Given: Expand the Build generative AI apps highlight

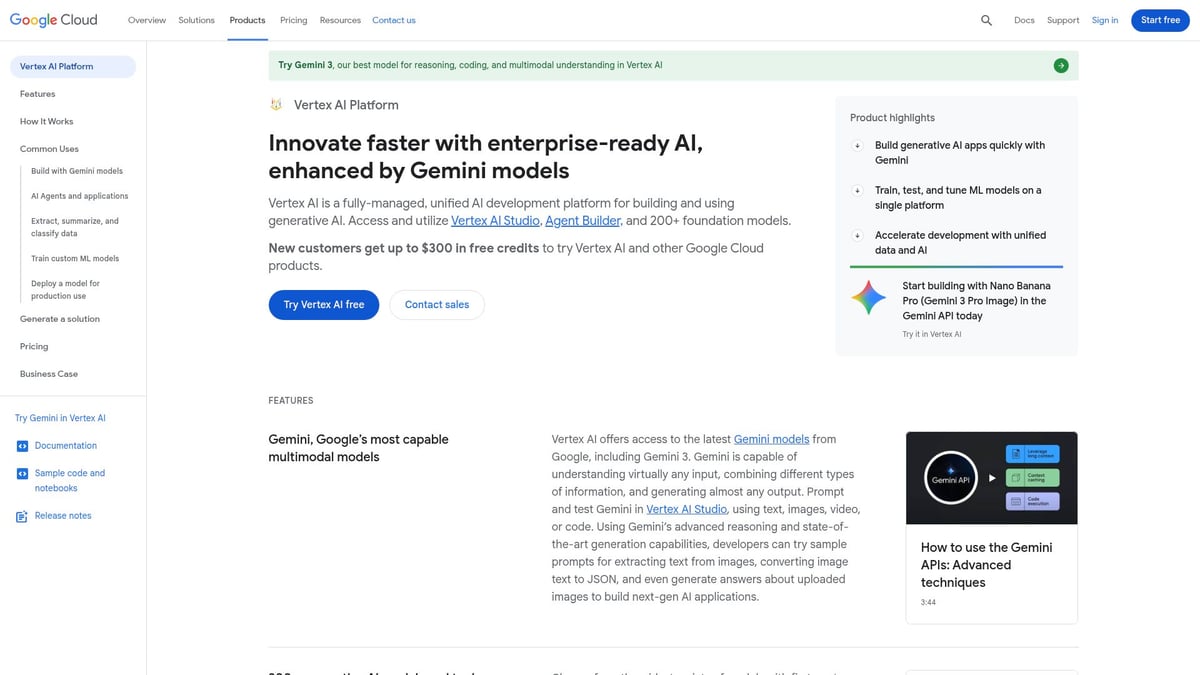Looking at the screenshot, I should (857, 146).
